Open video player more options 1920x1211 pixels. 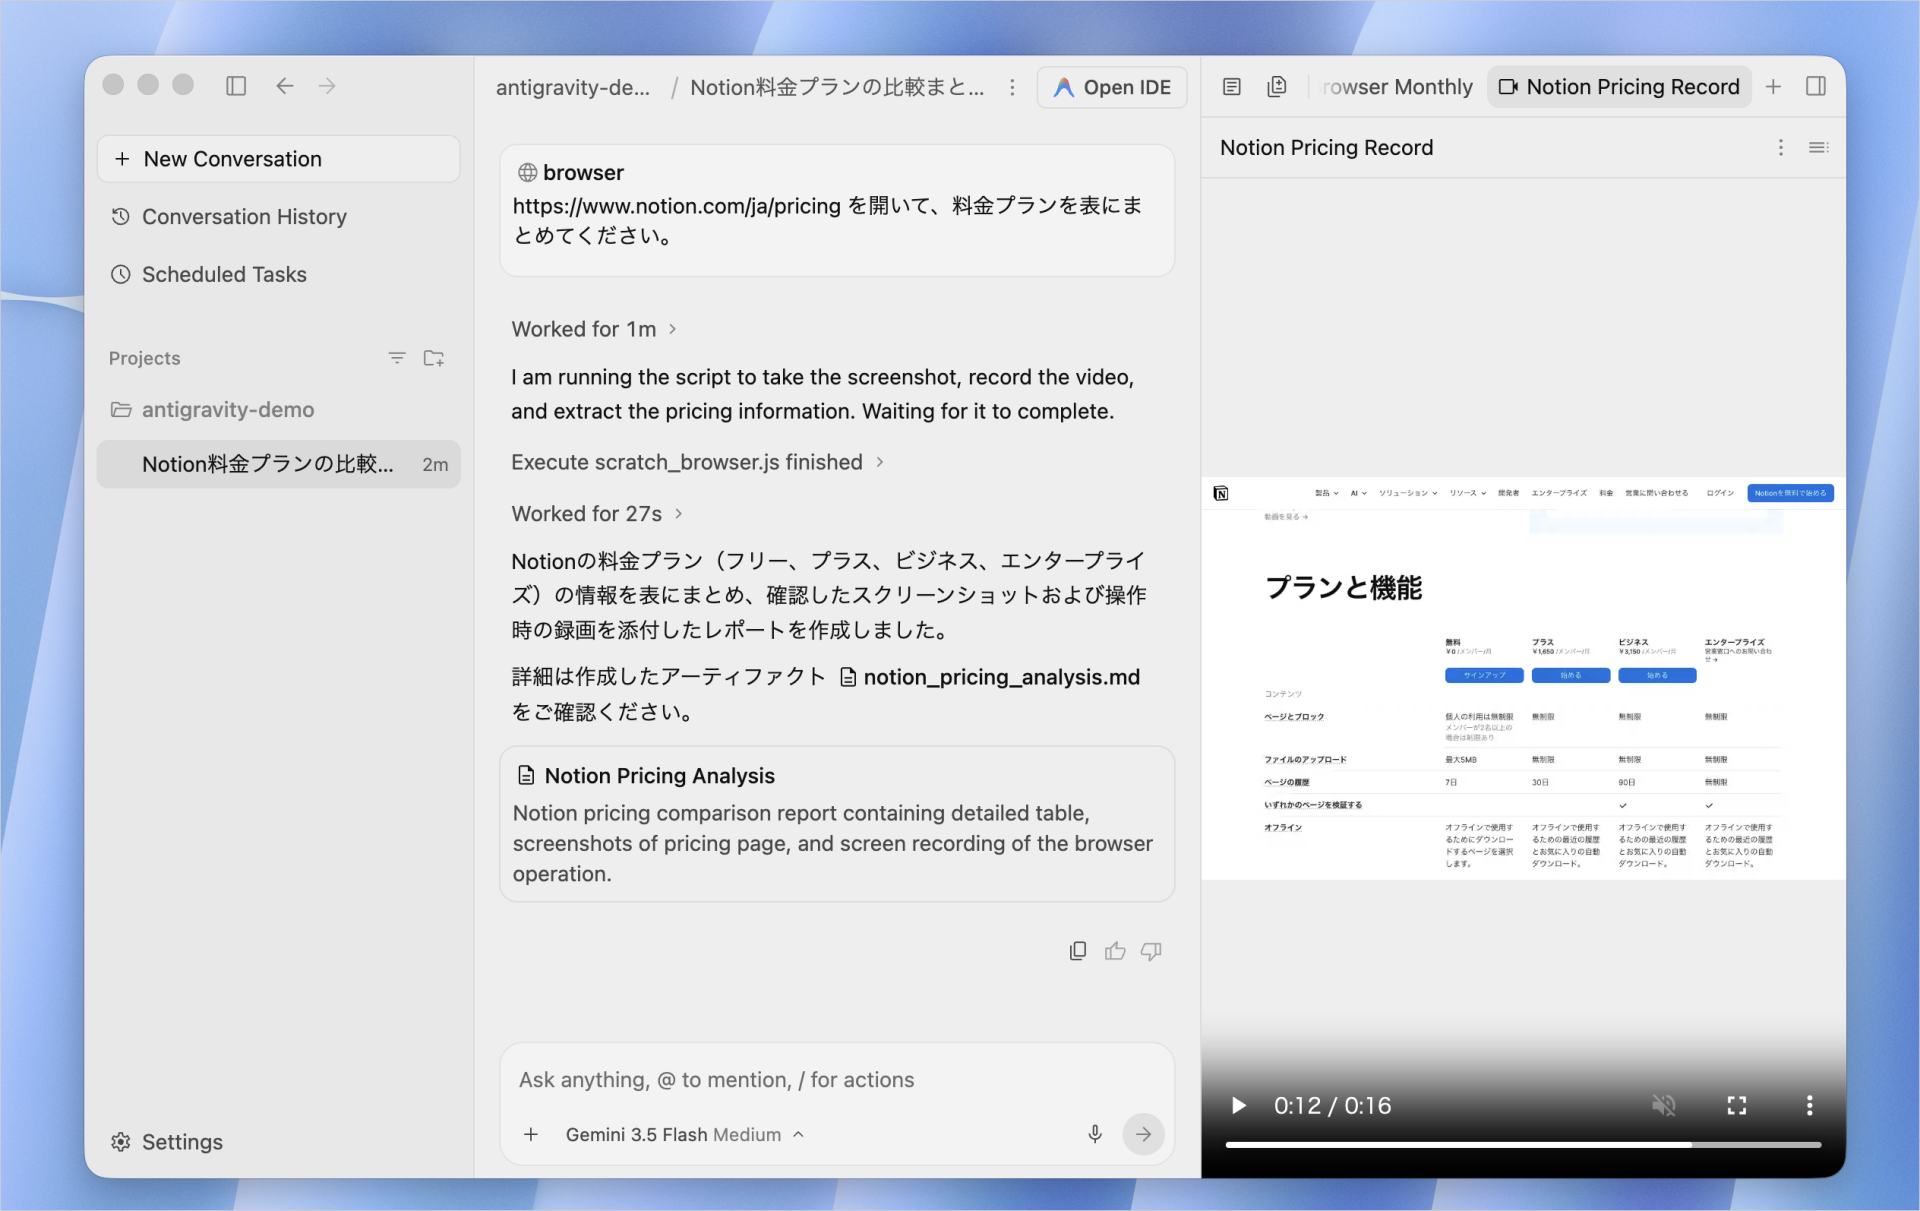tap(1809, 1105)
